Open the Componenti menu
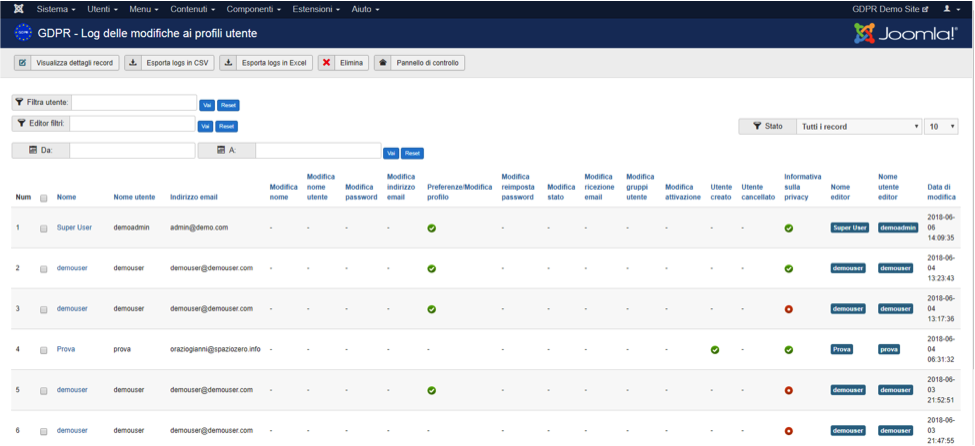Viewport: 975px width, 446px height. (254, 9)
